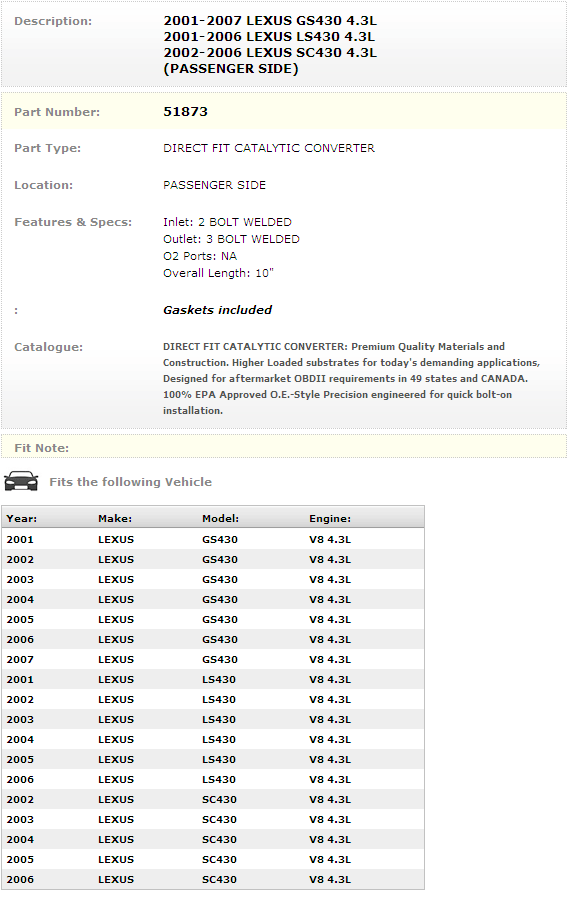Click the Overall Length 10" spec

point(218,273)
